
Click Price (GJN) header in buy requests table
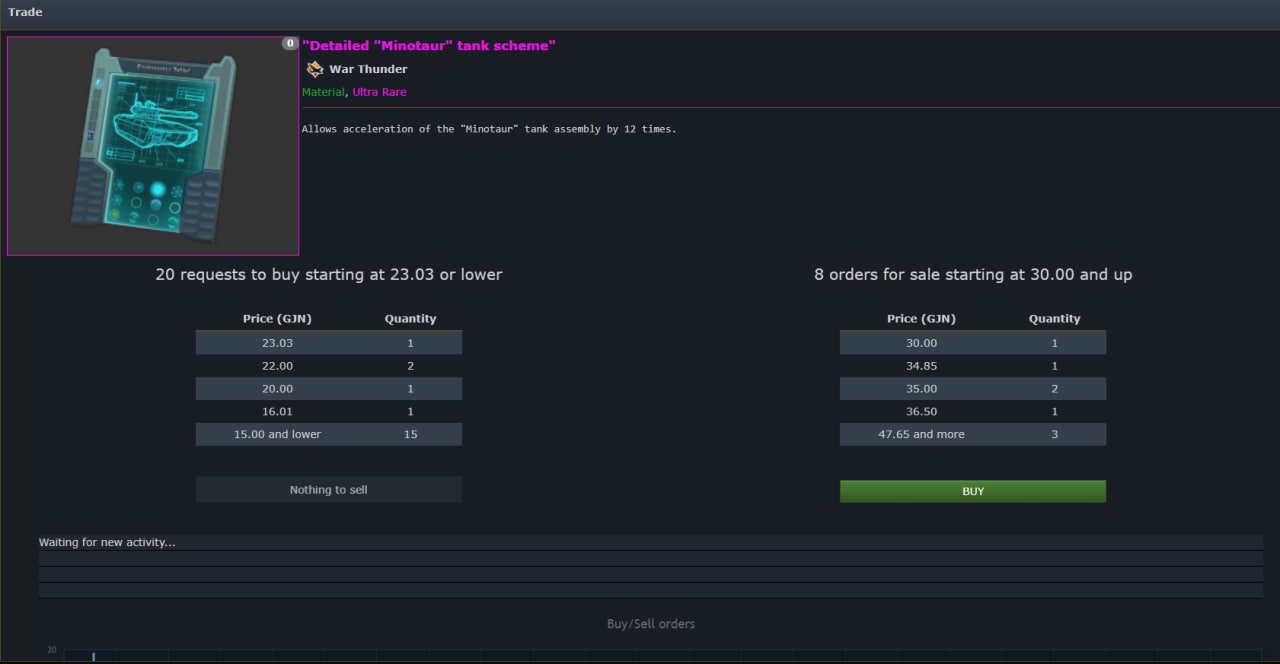(277, 319)
